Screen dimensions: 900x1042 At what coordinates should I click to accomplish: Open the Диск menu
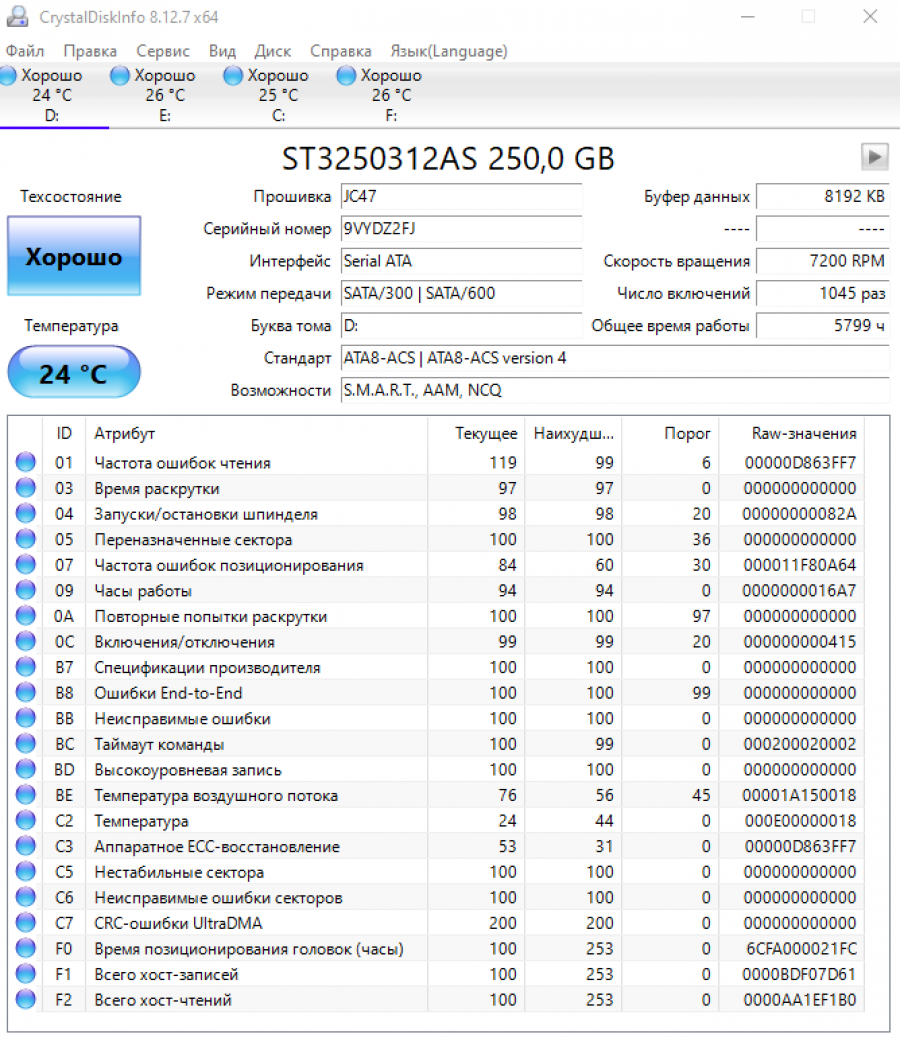[x=273, y=51]
